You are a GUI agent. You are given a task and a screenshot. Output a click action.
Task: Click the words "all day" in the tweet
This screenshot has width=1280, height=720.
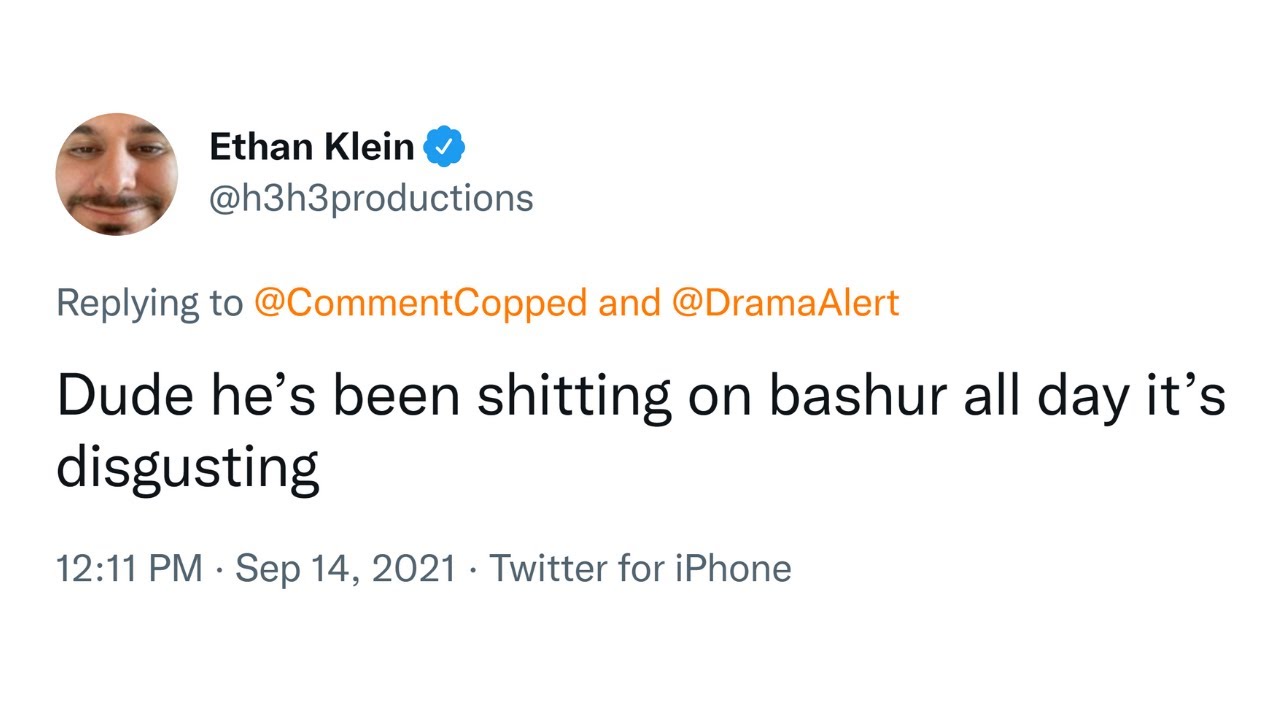(1048, 397)
